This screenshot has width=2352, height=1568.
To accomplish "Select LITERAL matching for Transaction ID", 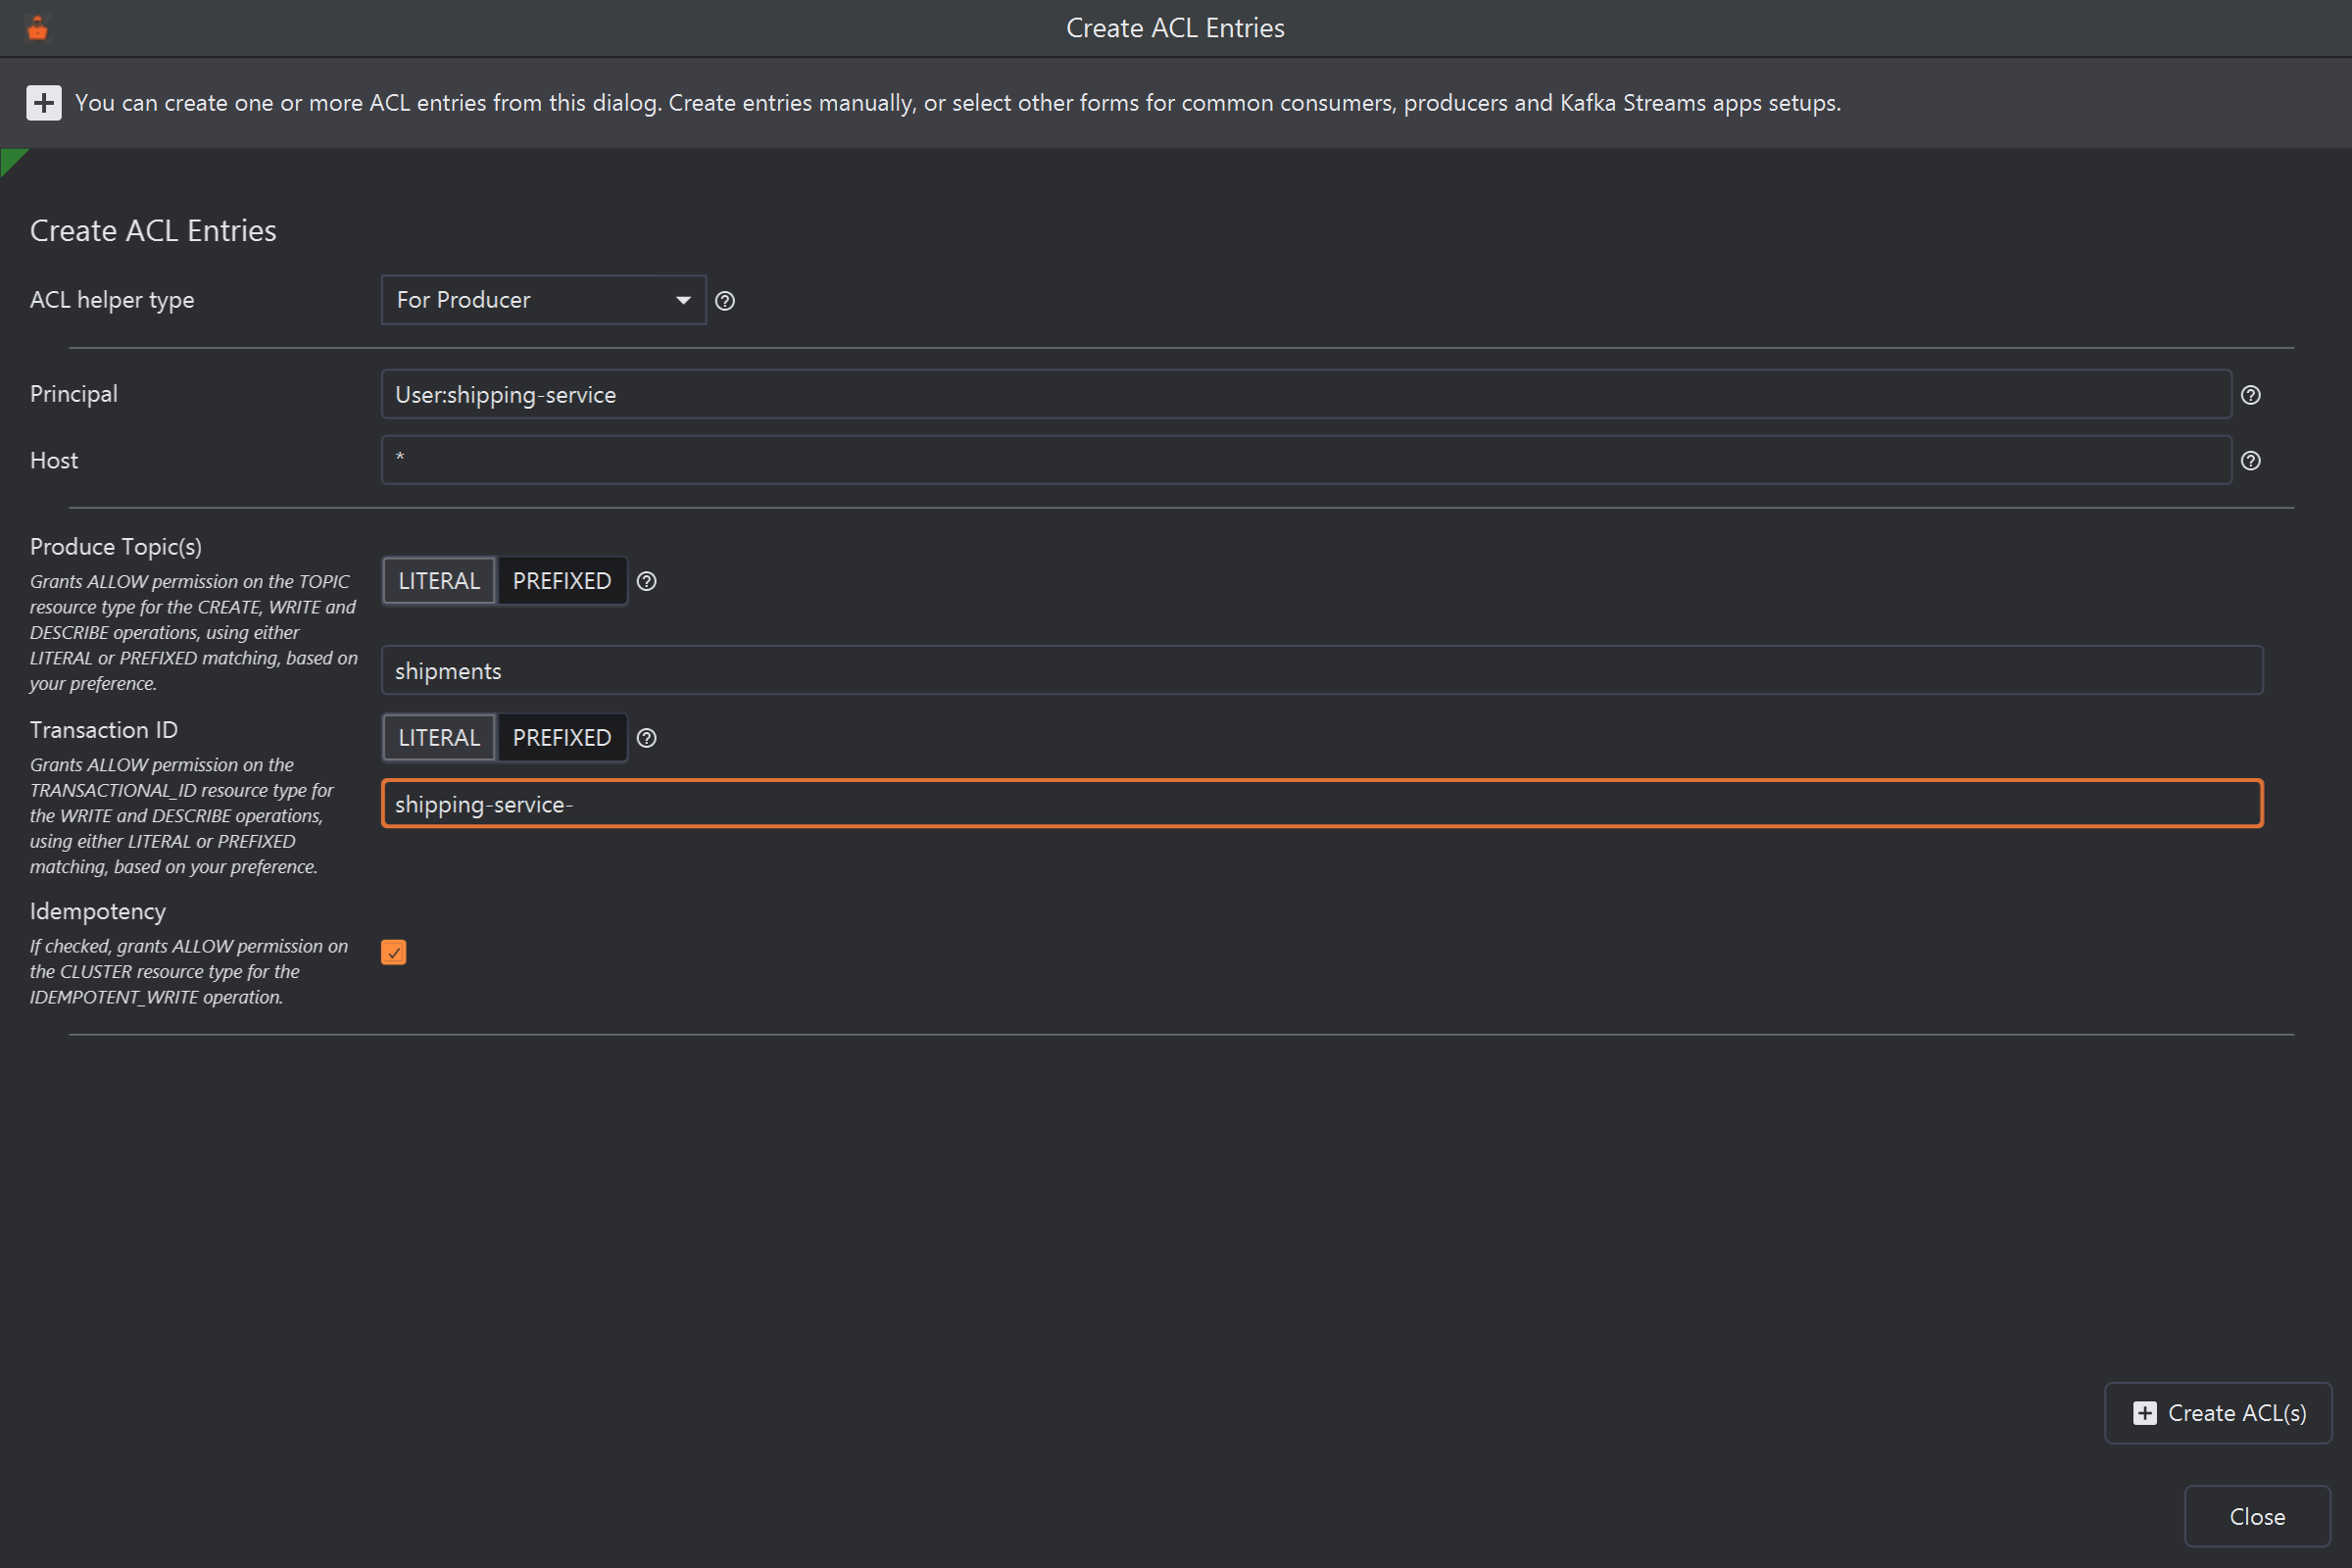I will point(439,738).
